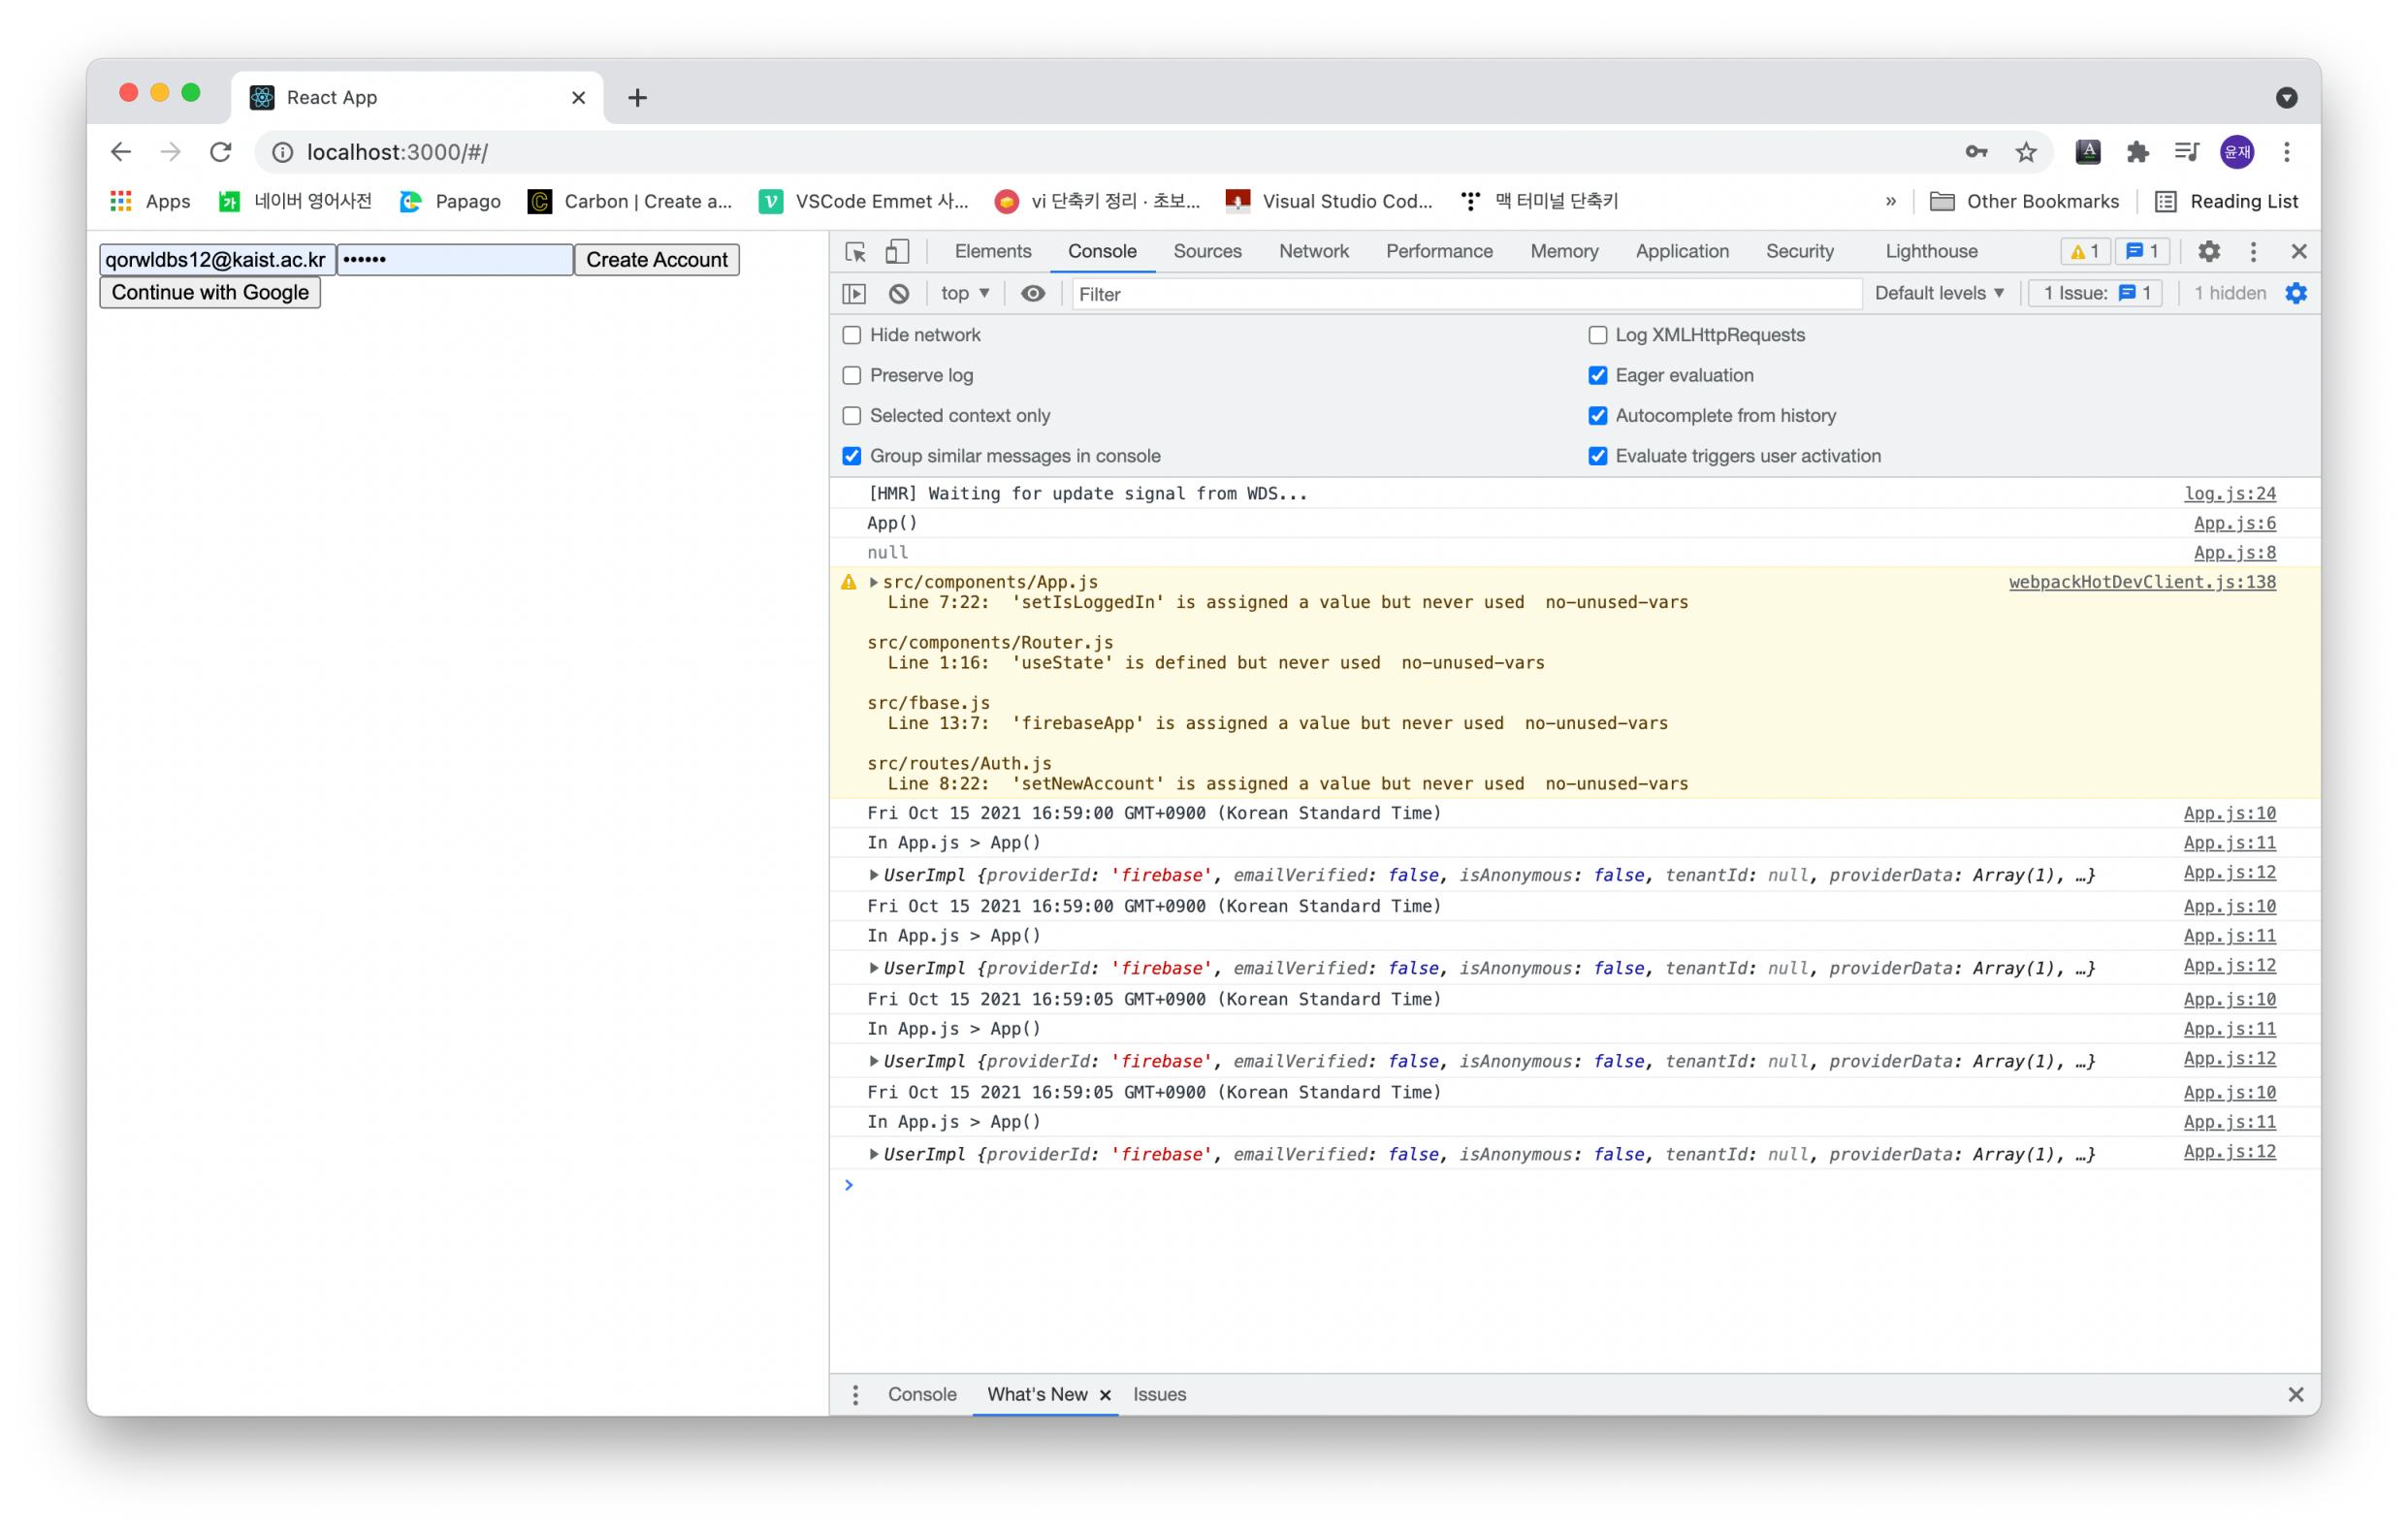Open the live expression eye icon
This screenshot has width=2408, height=1531.
[1033, 294]
